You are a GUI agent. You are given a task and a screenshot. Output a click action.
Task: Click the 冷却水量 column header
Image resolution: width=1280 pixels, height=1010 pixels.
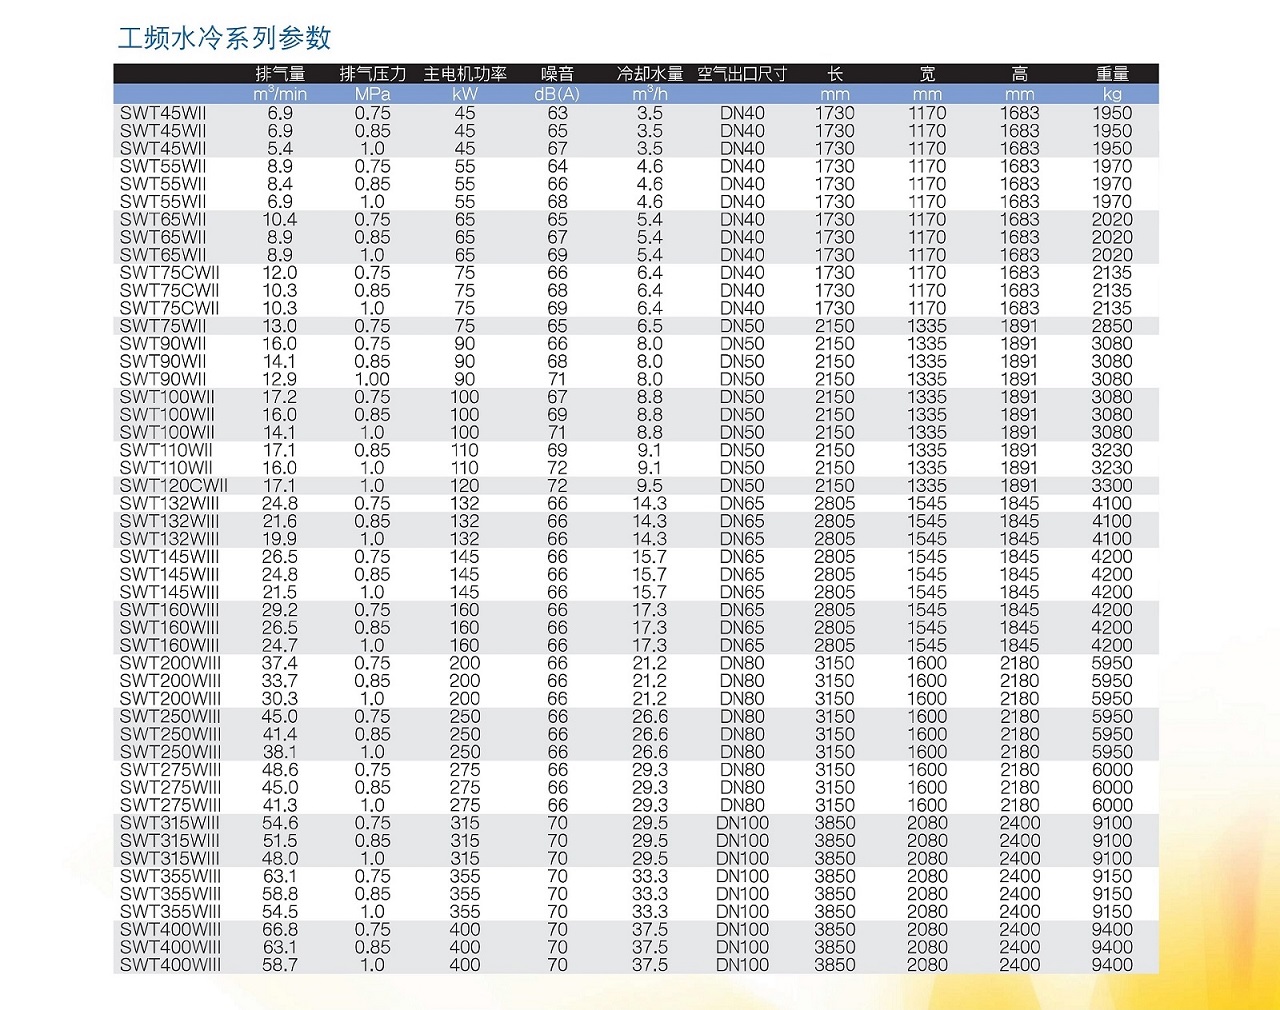tap(646, 72)
